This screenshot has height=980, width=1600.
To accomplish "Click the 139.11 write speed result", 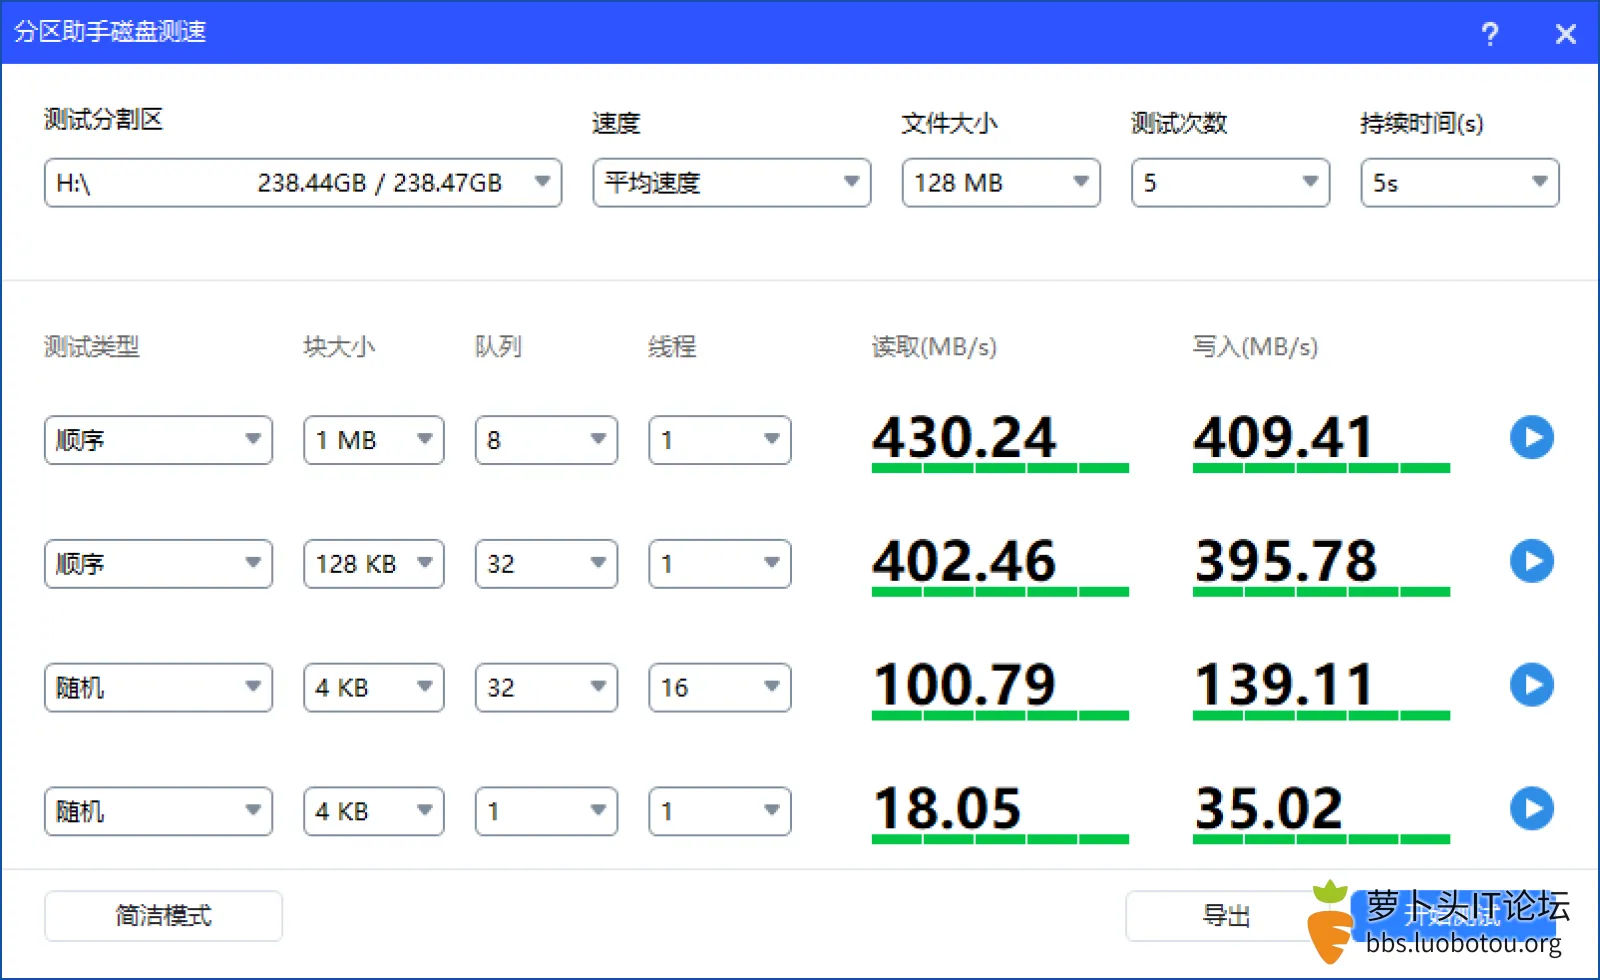I will (x=1284, y=685).
